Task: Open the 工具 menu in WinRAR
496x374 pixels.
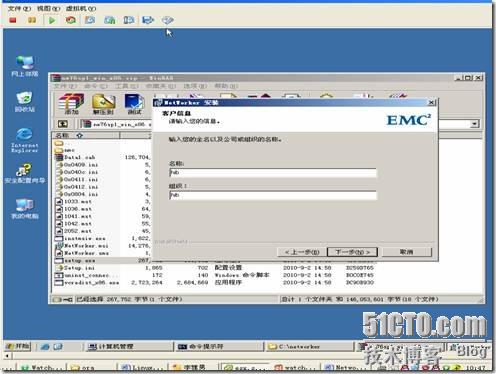Action: [x=127, y=86]
